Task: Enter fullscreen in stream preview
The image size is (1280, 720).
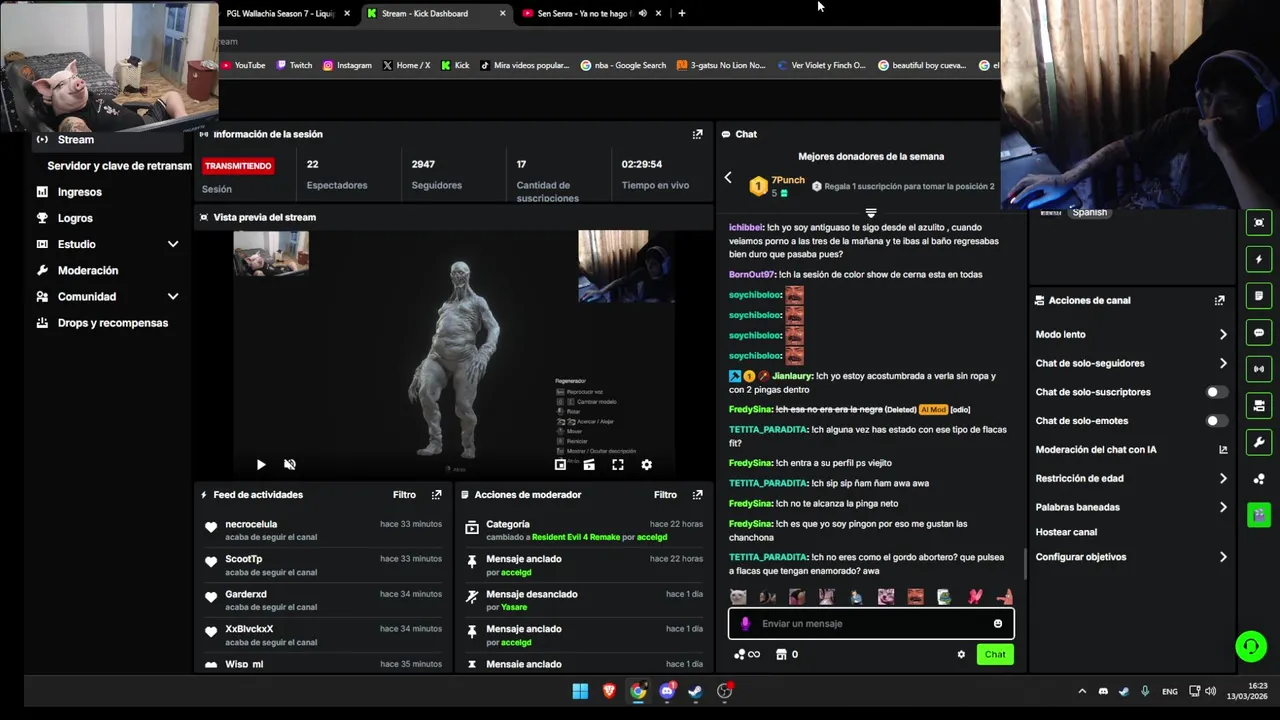Action: (618, 465)
